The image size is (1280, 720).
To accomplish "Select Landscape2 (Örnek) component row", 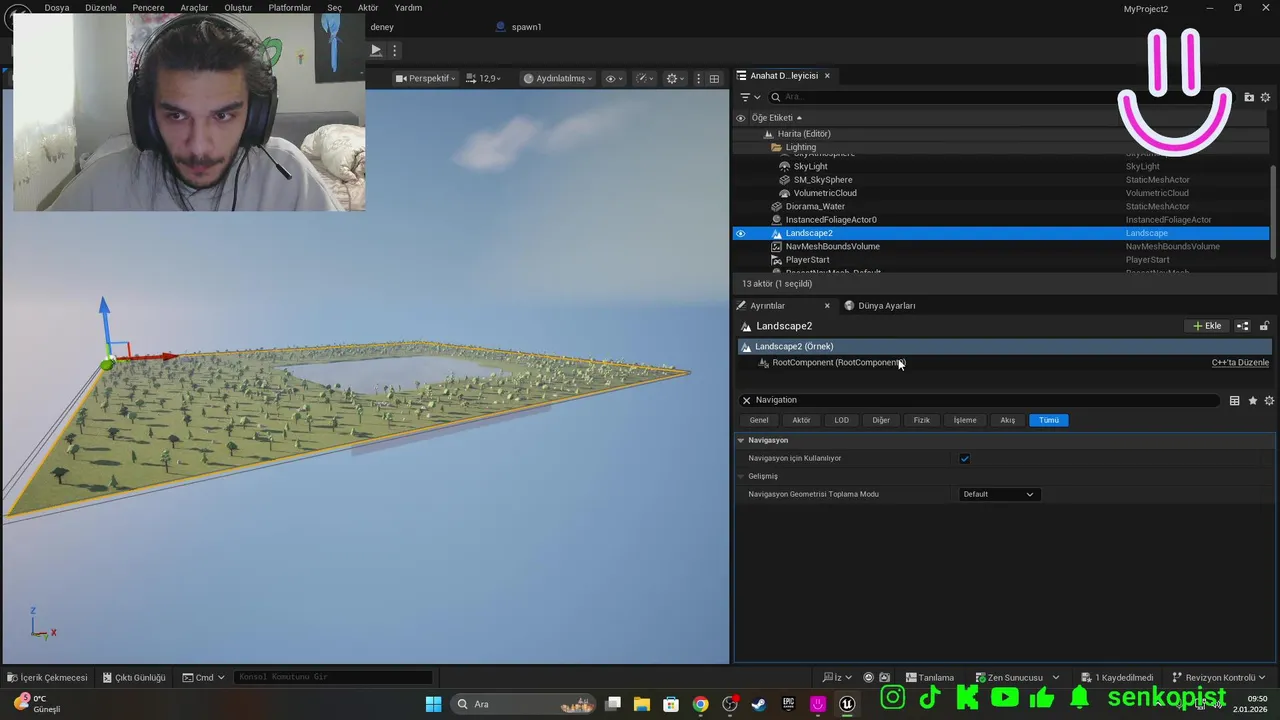I will [1004, 347].
